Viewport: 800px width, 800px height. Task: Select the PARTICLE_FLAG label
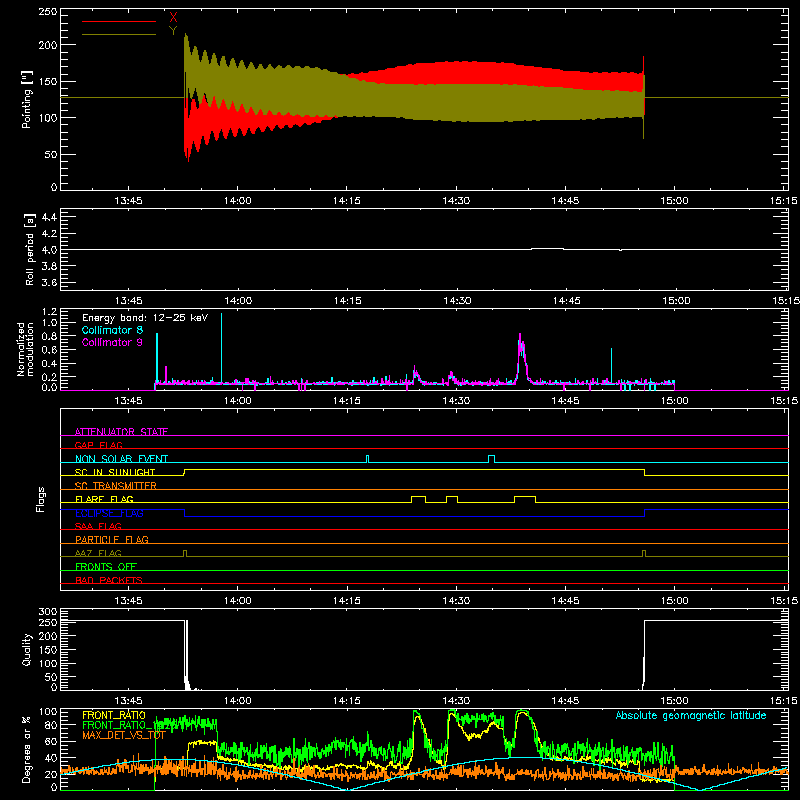(x=112, y=539)
